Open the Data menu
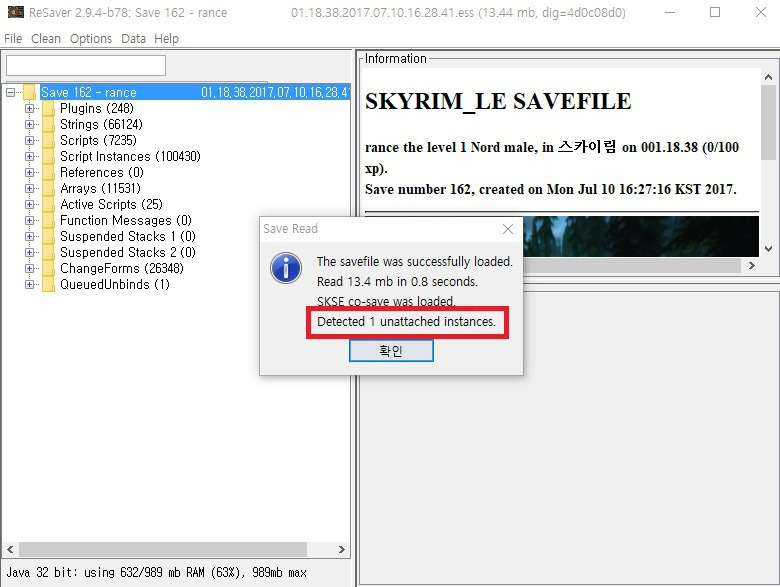 133,39
